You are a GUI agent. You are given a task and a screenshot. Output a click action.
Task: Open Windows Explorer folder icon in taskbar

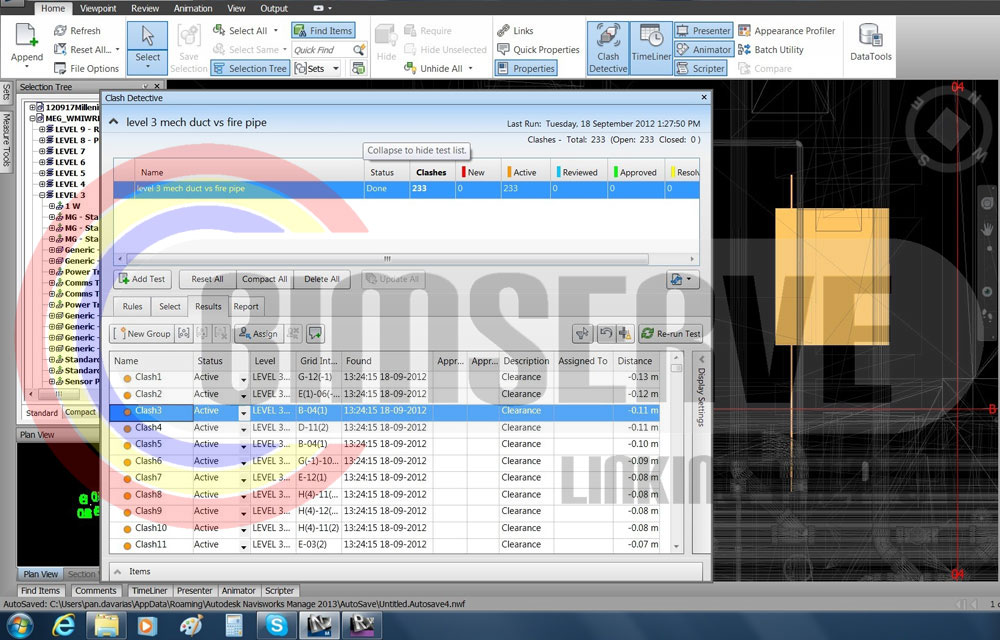click(x=107, y=625)
